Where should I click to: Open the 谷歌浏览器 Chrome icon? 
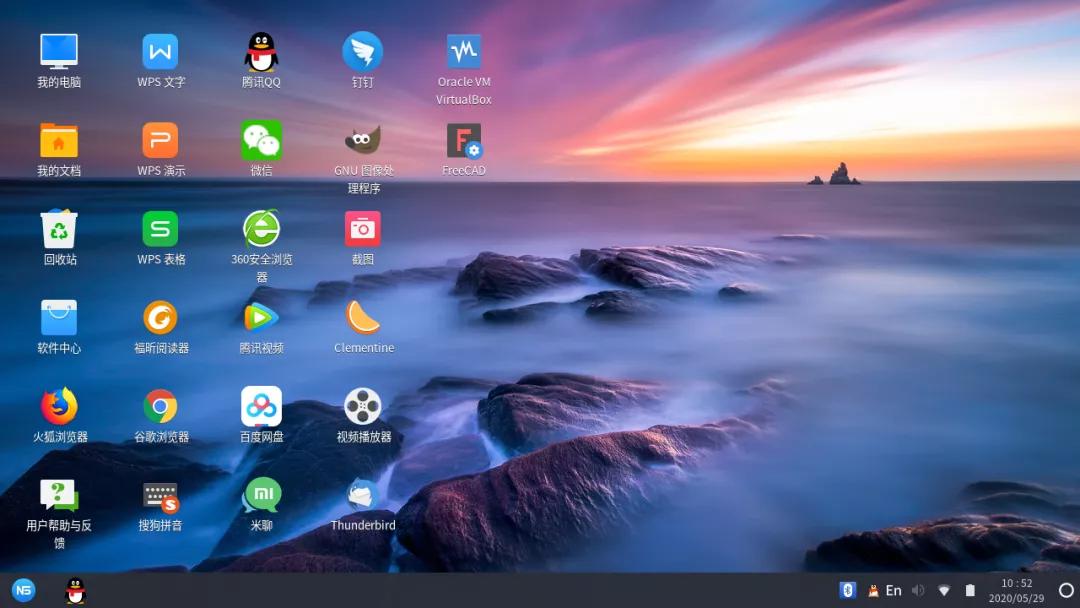coord(160,406)
